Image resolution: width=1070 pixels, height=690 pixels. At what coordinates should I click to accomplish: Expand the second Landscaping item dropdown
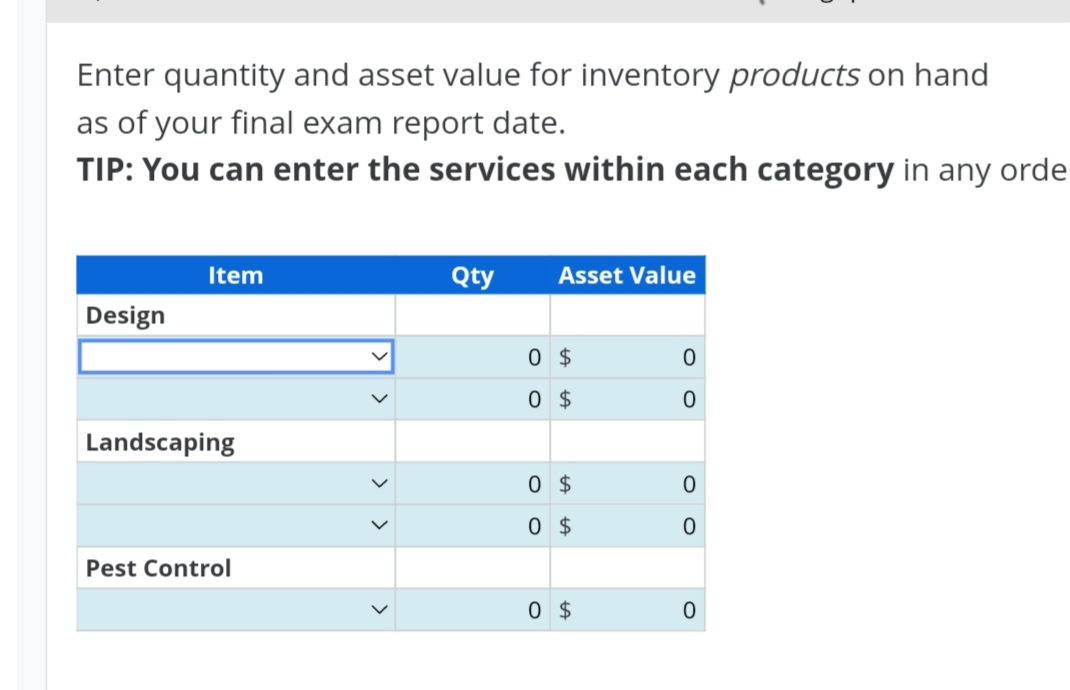coord(236,526)
